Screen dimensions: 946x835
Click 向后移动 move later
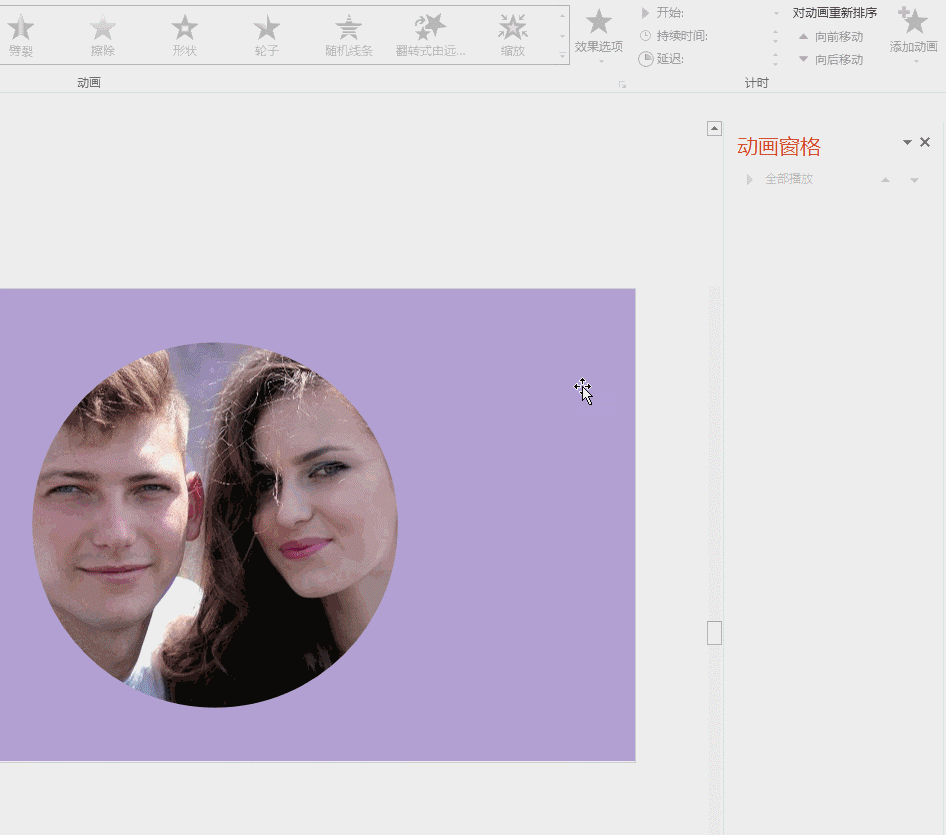tap(831, 60)
